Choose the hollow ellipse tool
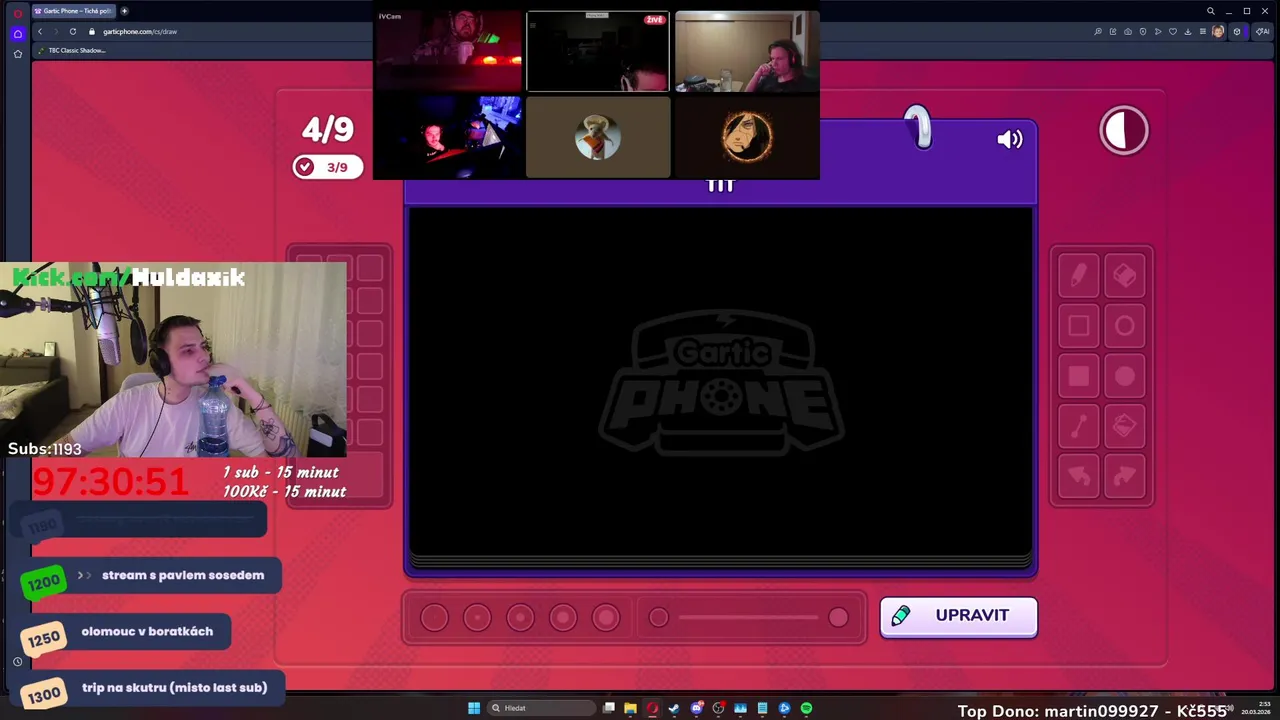The image size is (1280, 720). click(1125, 326)
